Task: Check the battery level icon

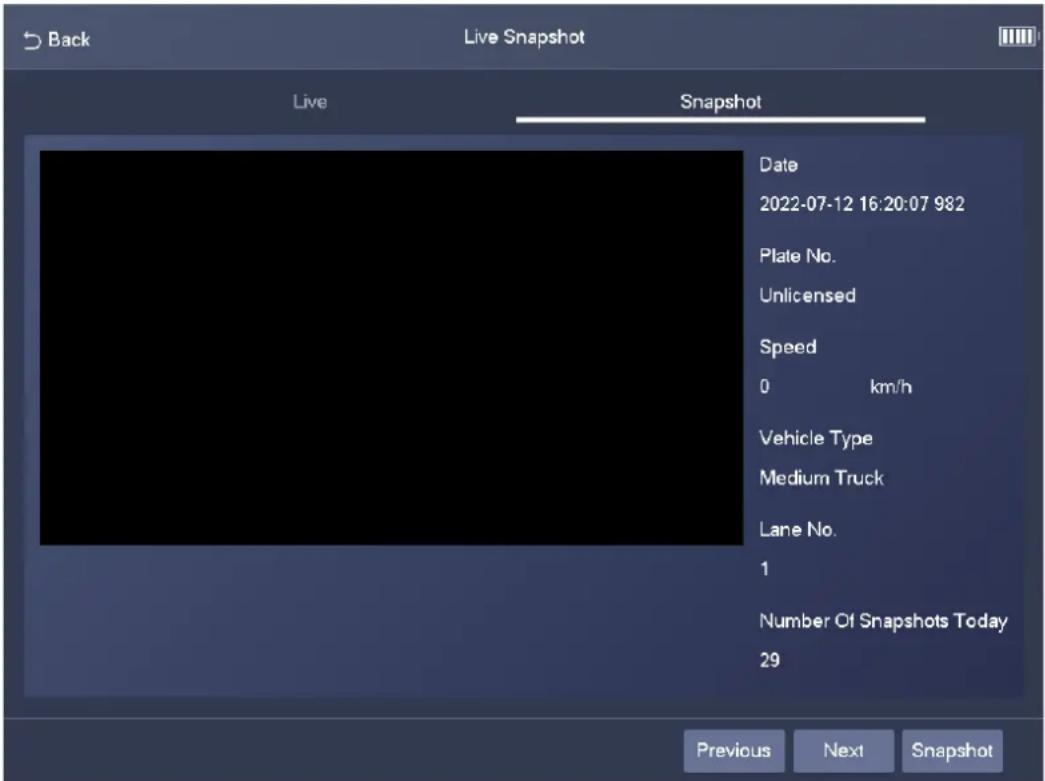Action: point(1018,37)
